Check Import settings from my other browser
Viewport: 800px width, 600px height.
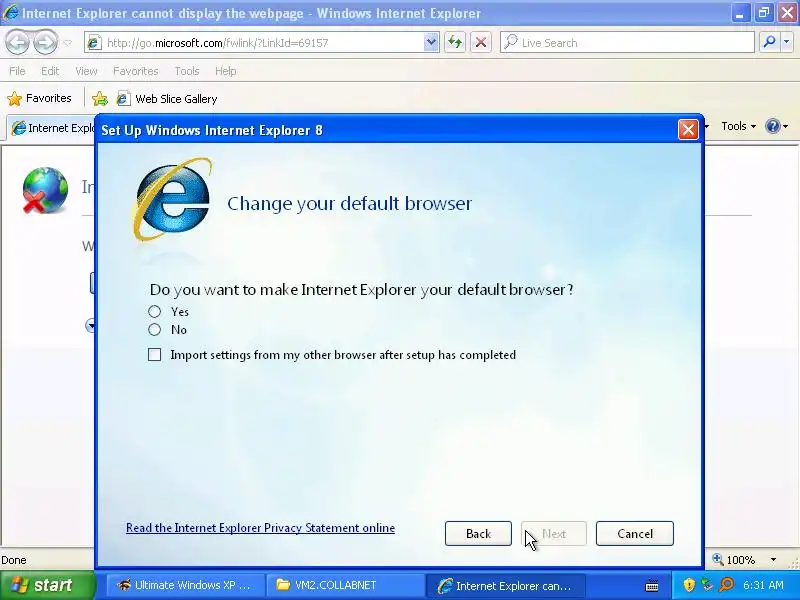pyautogui.click(x=155, y=355)
